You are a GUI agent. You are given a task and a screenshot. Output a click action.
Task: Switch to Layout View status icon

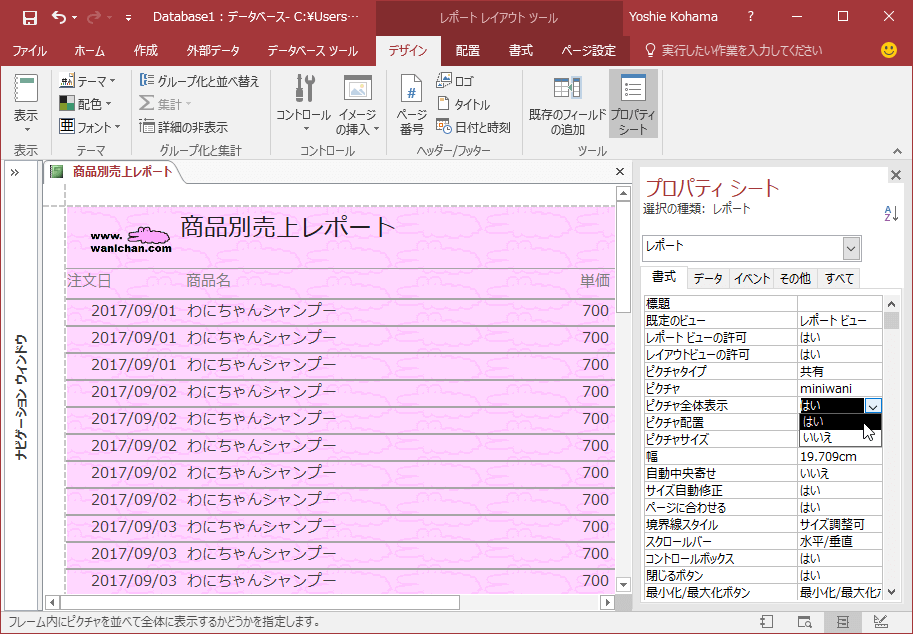pyautogui.click(x=843, y=622)
